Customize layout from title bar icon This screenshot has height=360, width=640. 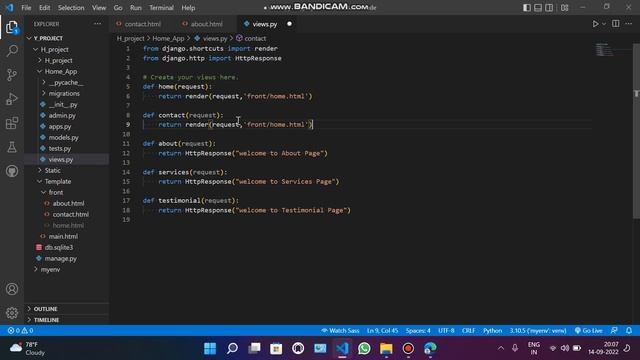[564, 8]
